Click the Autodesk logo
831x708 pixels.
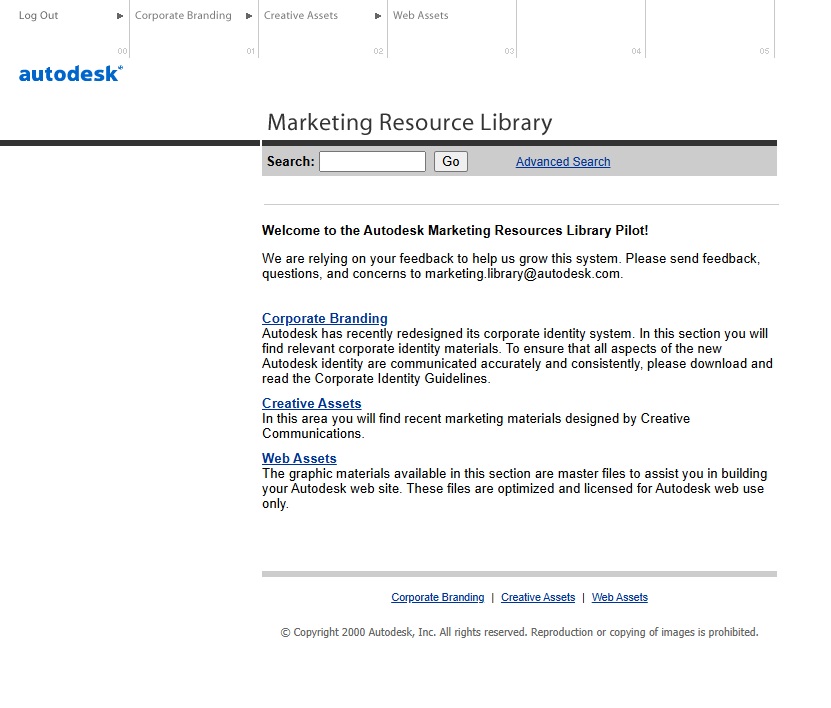point(70,73)
